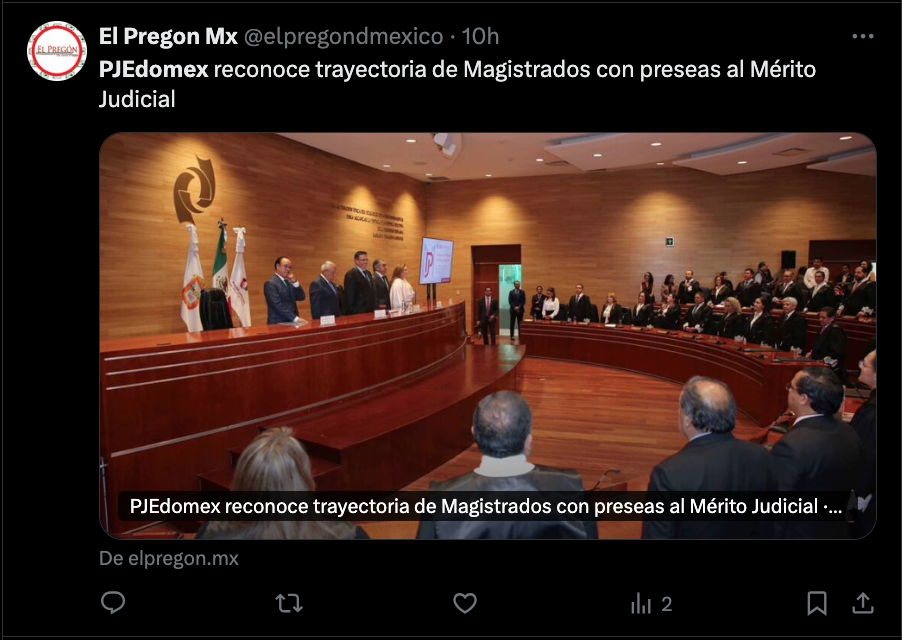Open the De elpregon.mx source link

click(x=169, y=558)
